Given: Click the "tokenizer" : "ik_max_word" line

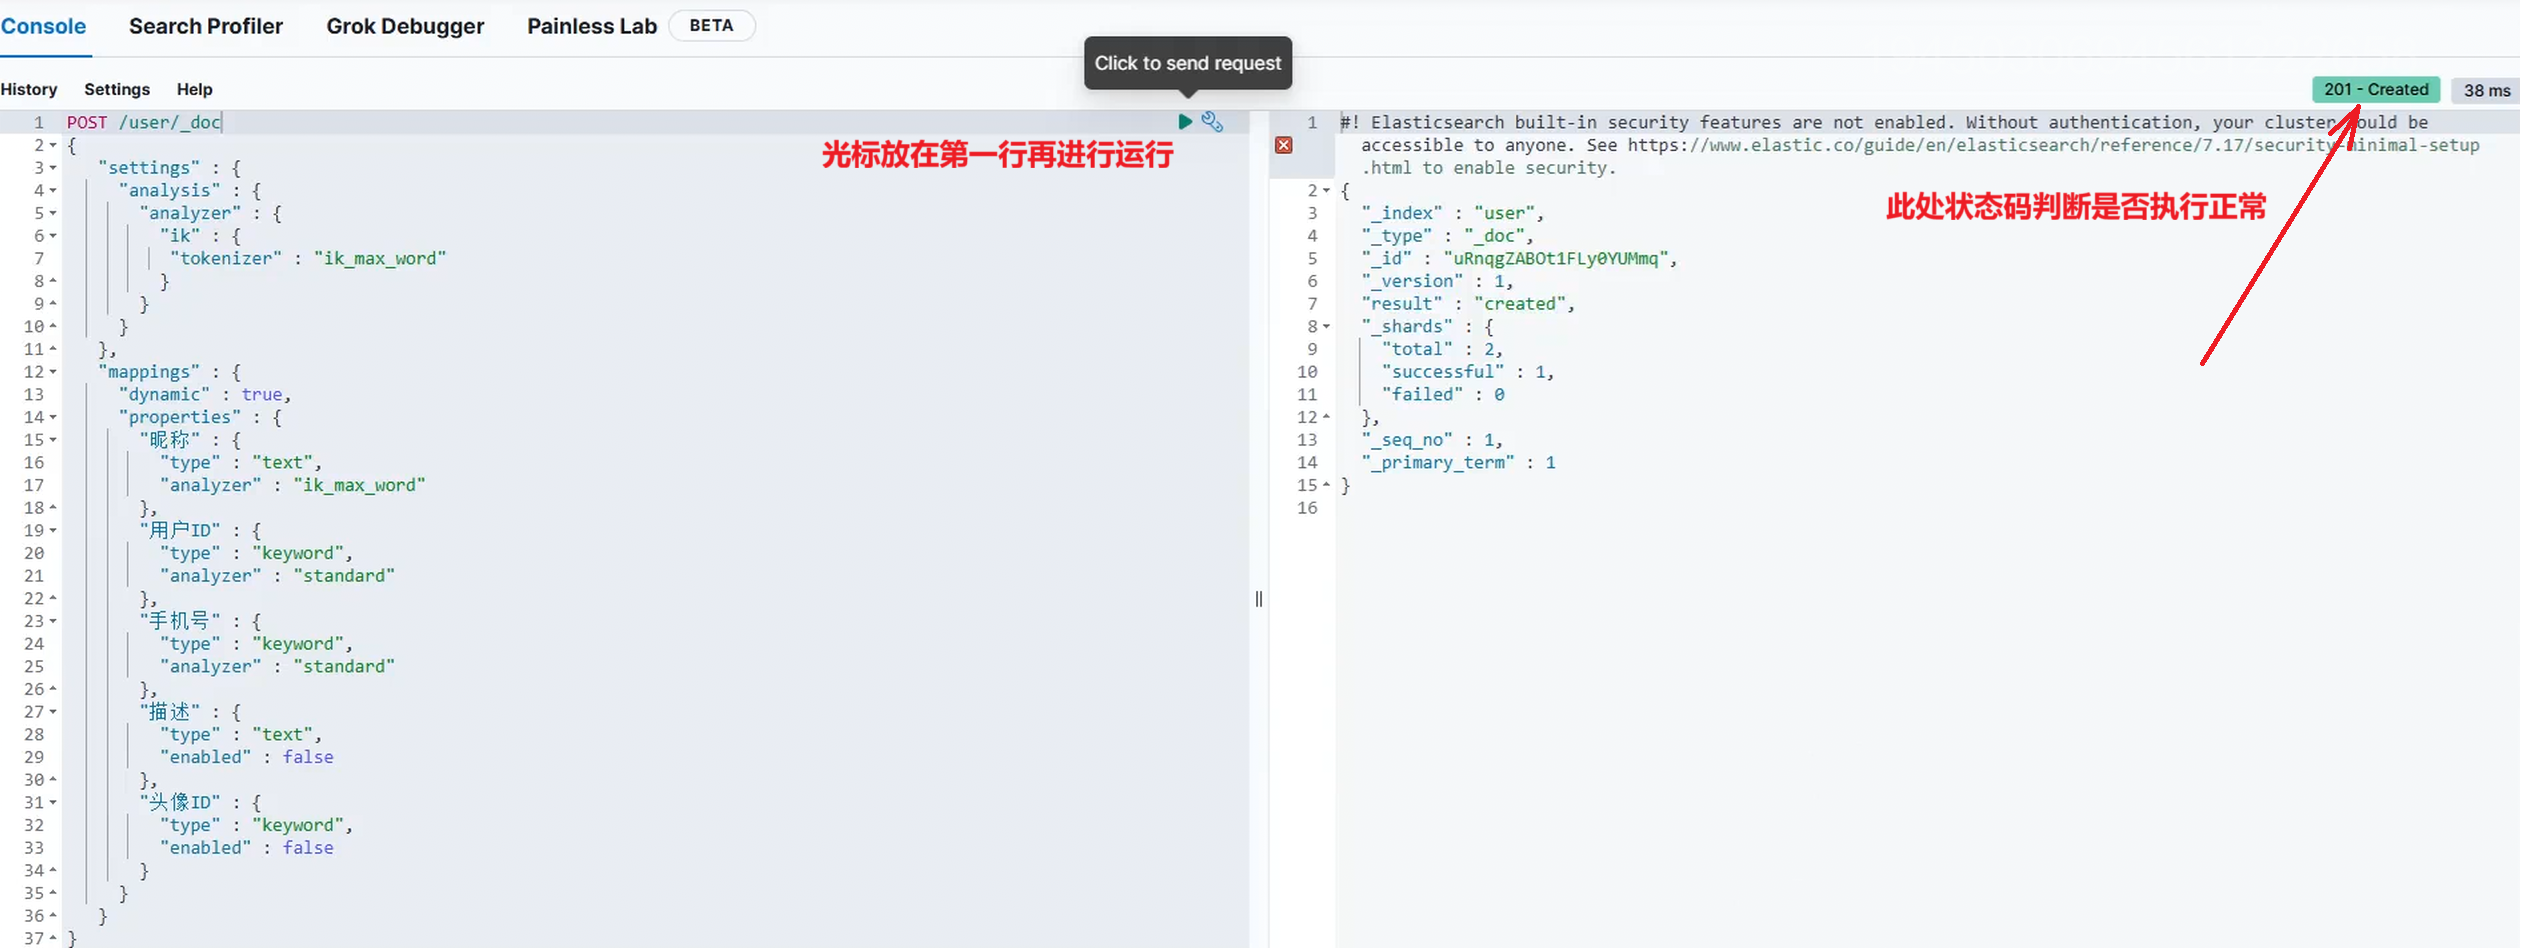Looking at the screenshot, I should [308, 258].
